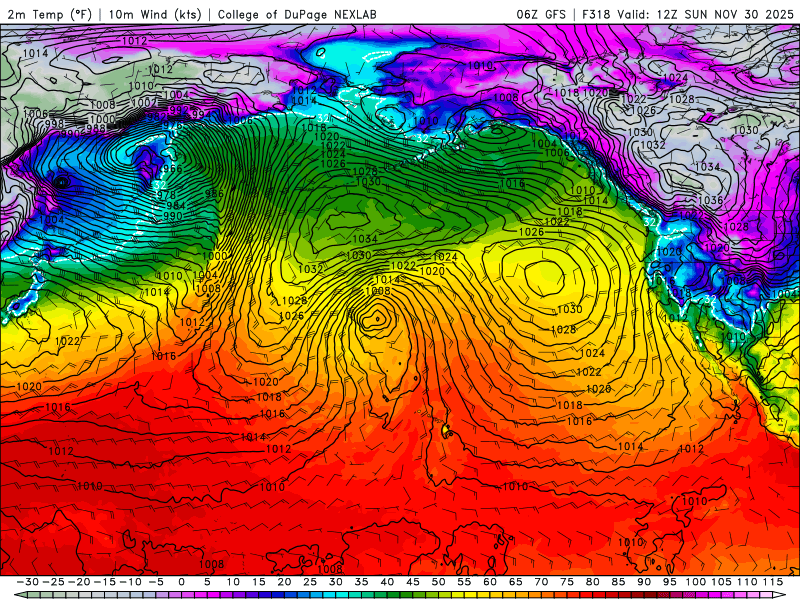The image size is (800, 600).
Task: Click the 65 value on temperature scale
Action: (x=515, y=582)
